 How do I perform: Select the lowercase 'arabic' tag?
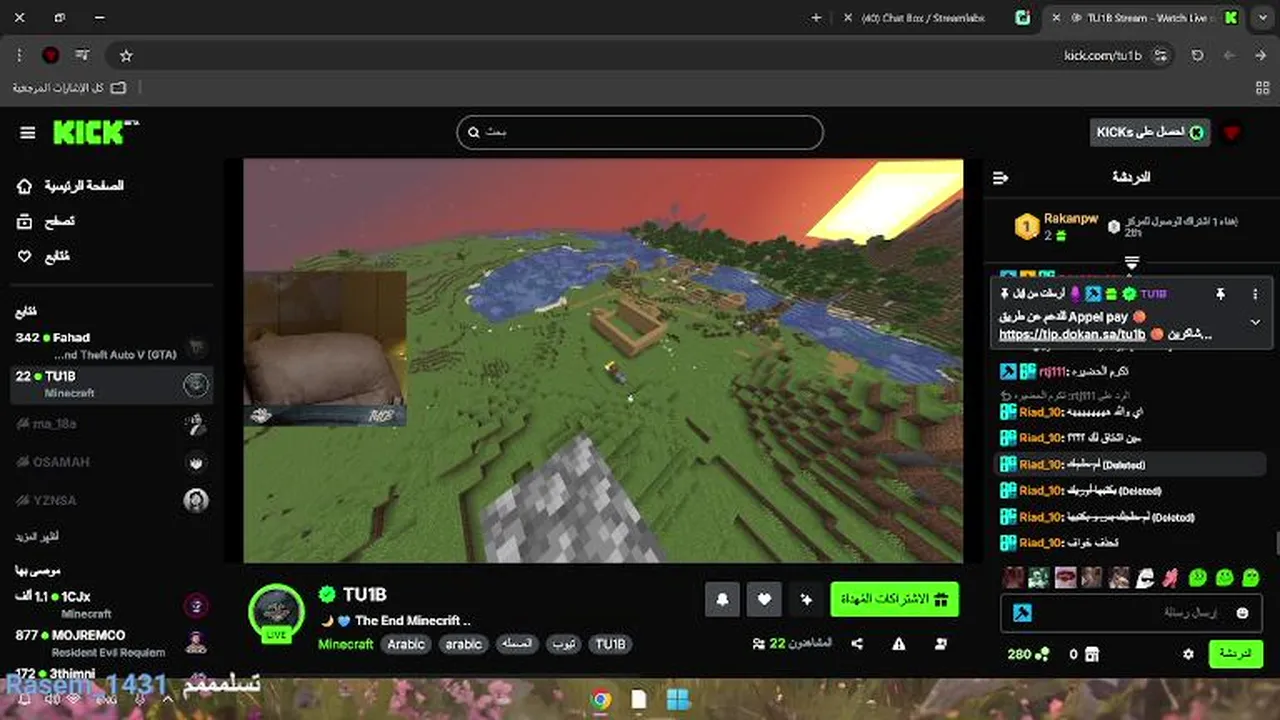click(x=463, y=644)
